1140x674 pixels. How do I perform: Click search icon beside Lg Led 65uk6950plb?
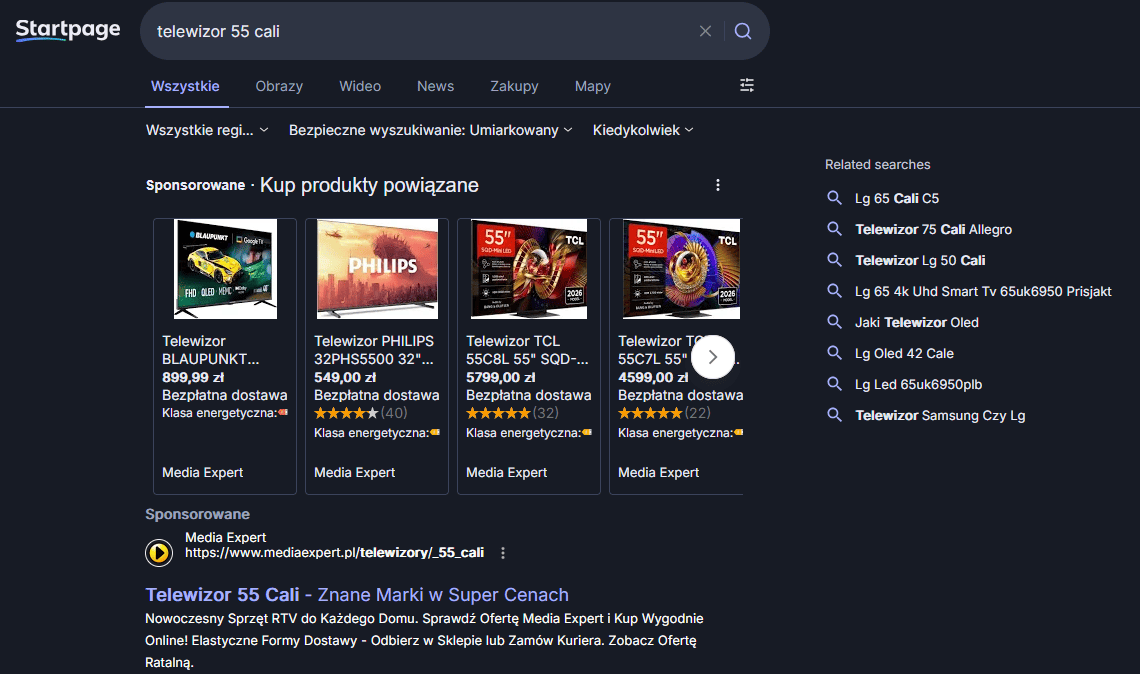pyautogui.click(x=835, y=384)
